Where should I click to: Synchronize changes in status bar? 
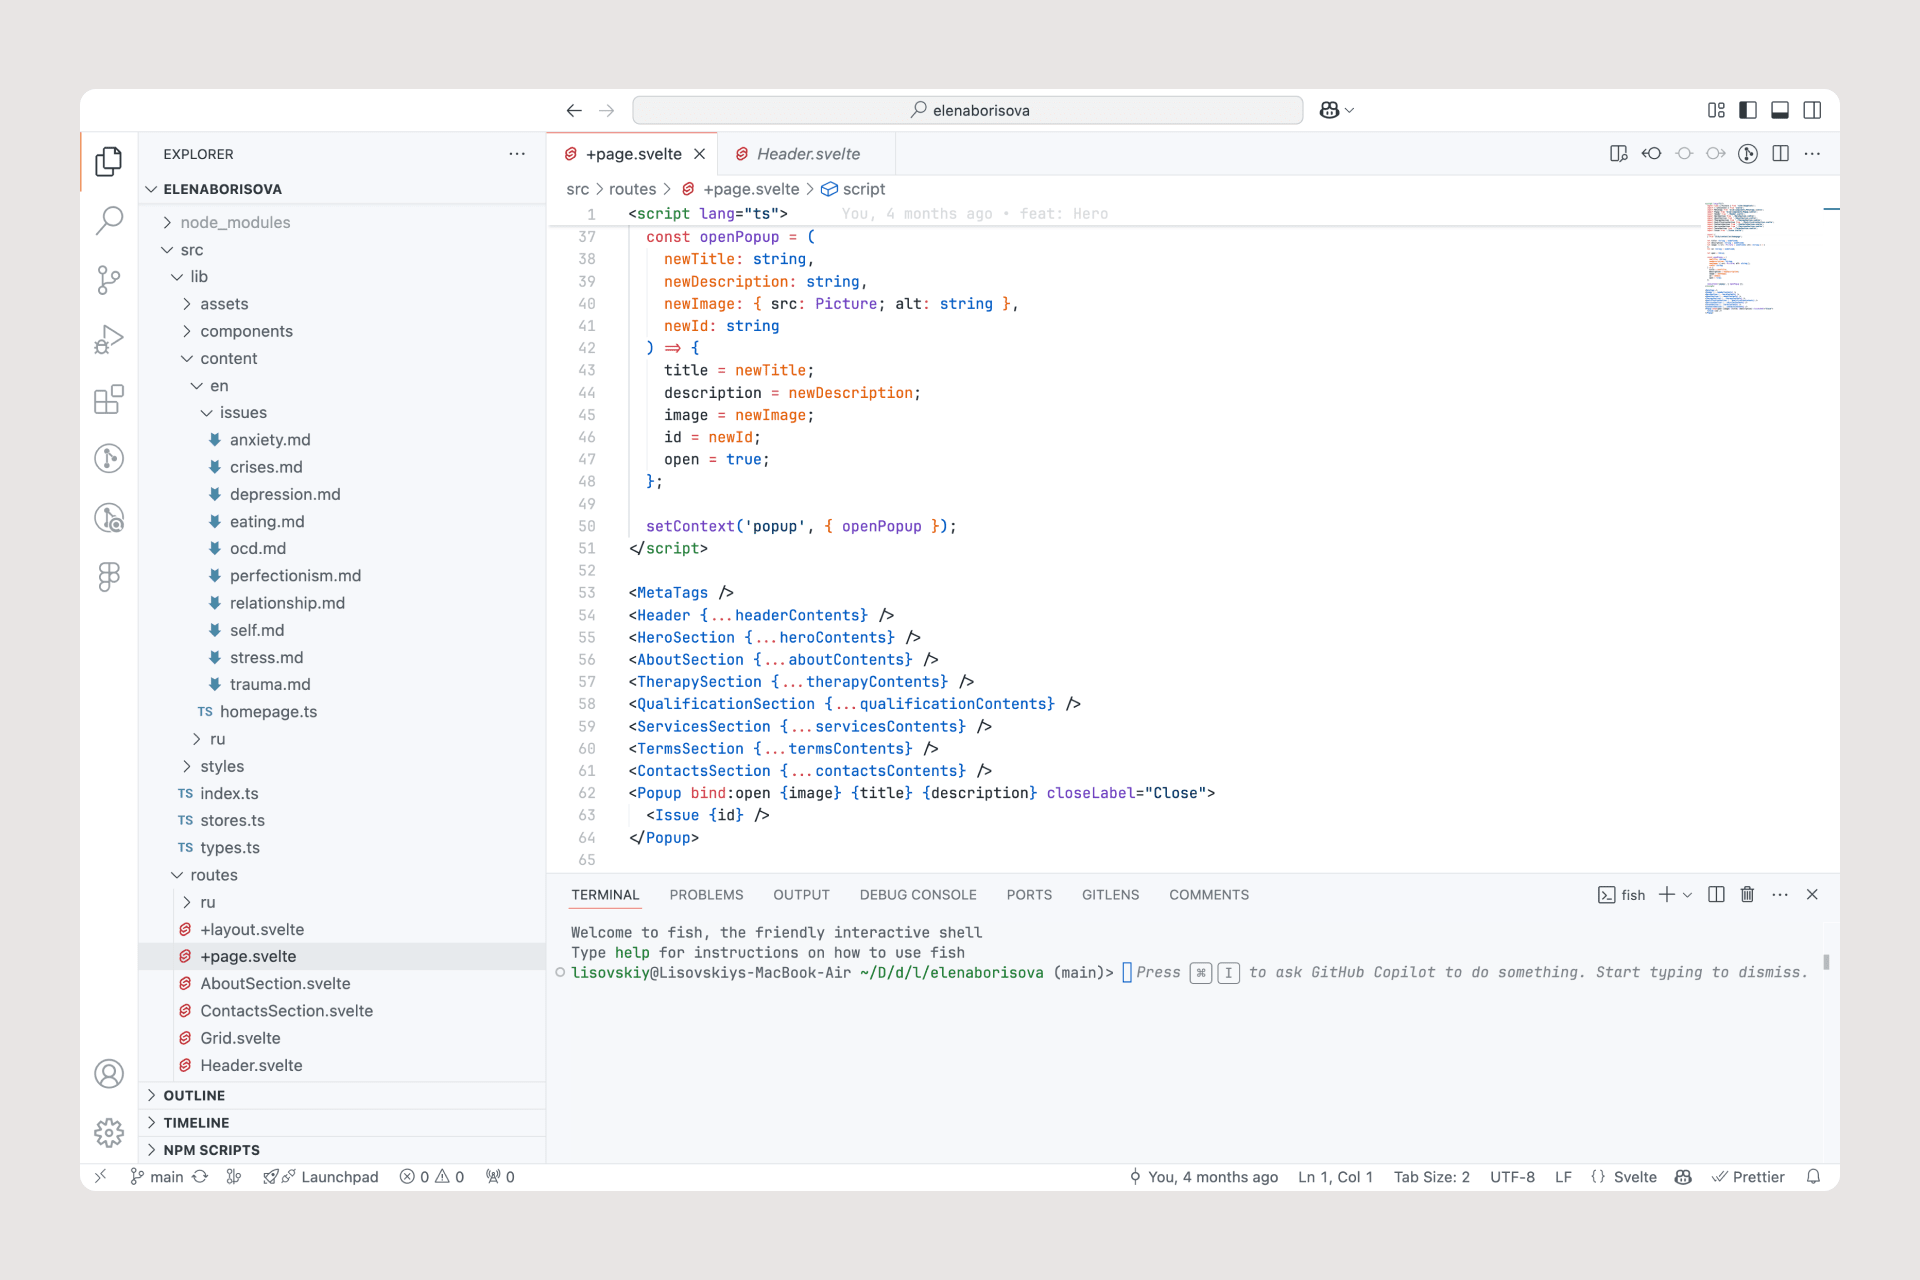200,1177
